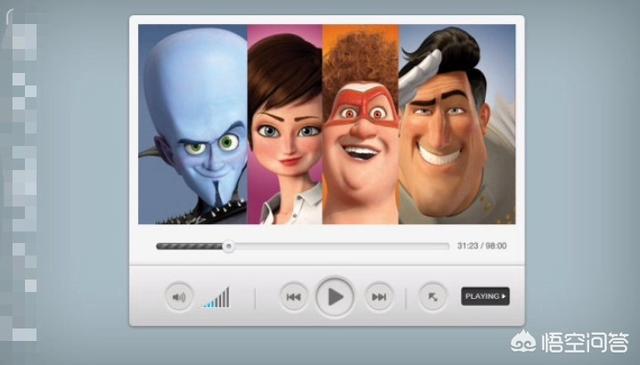This screenshot has width=640, height=365.
Task: Click the pixelated blurred strip at left edge
Action: tap(20, 176)
